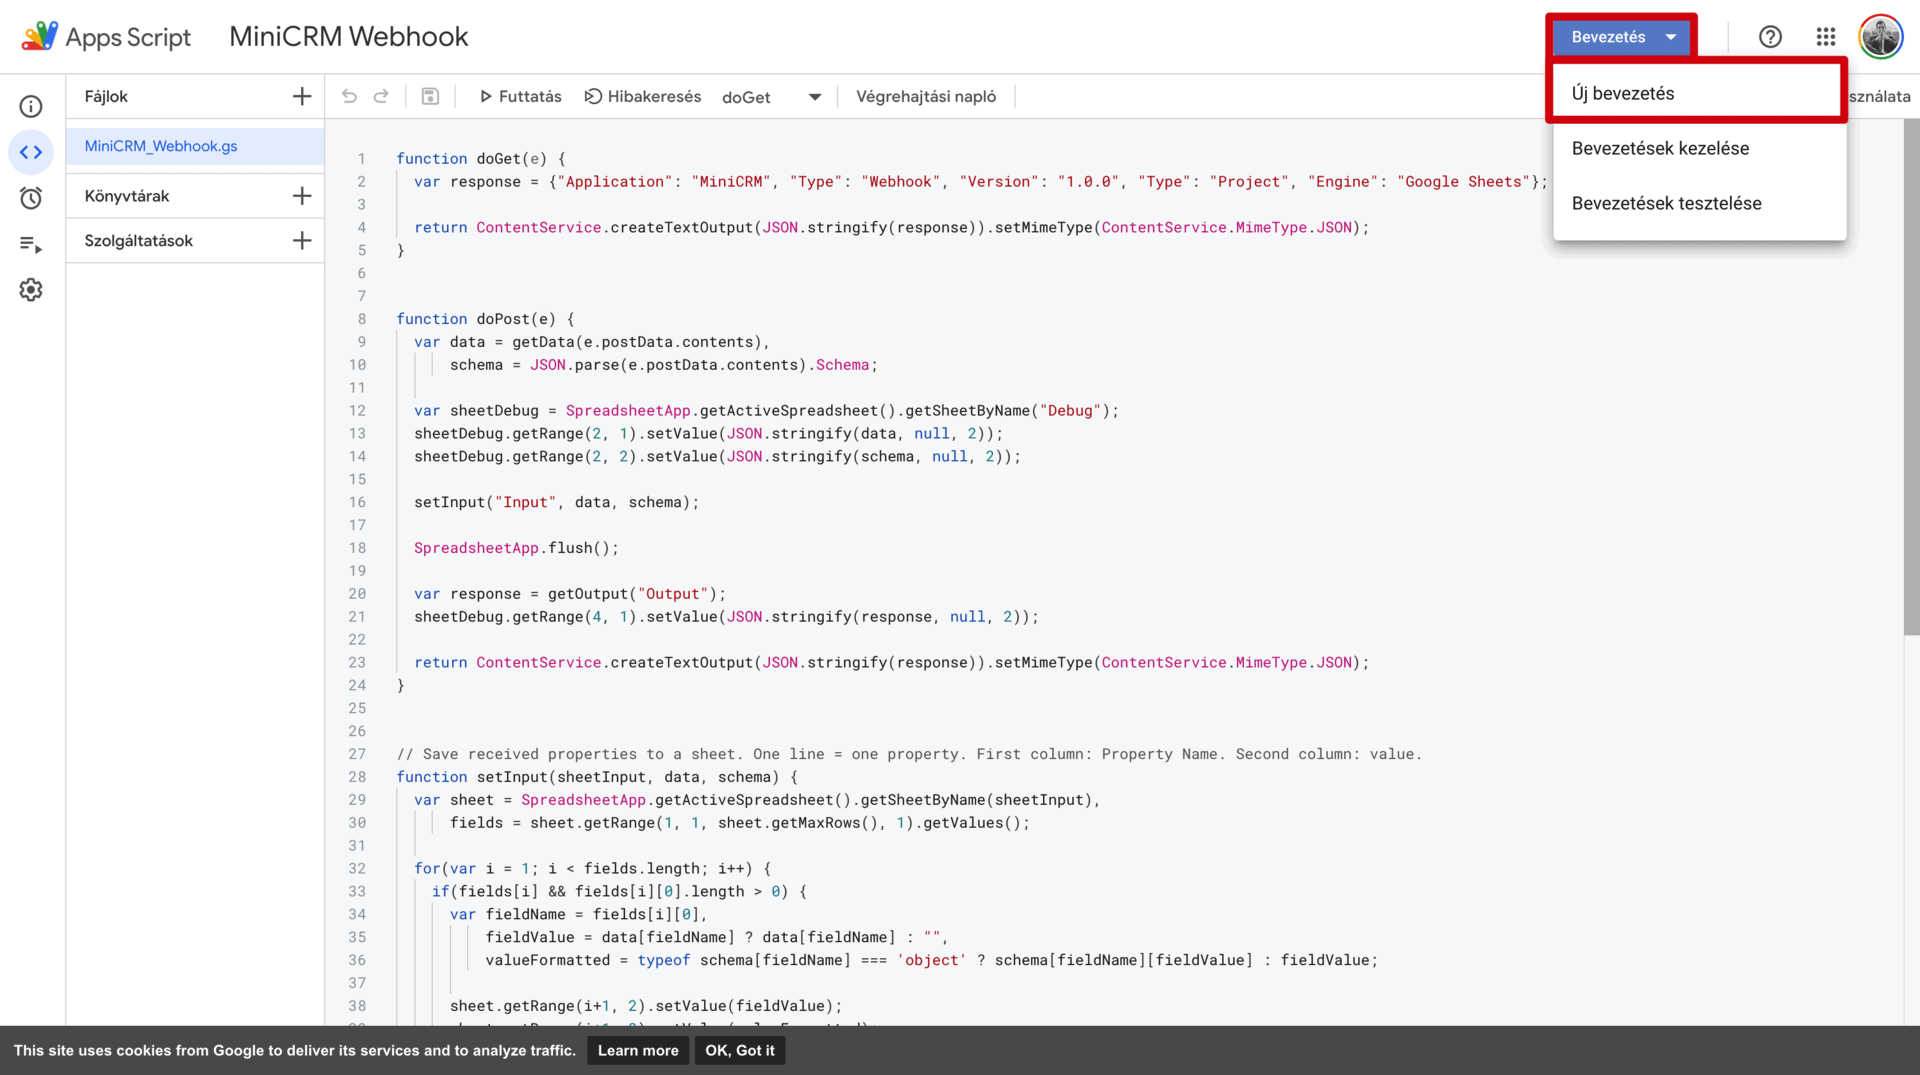Open the doGet function selector dropdown
1920x1075 pixels.
[772, 97]
